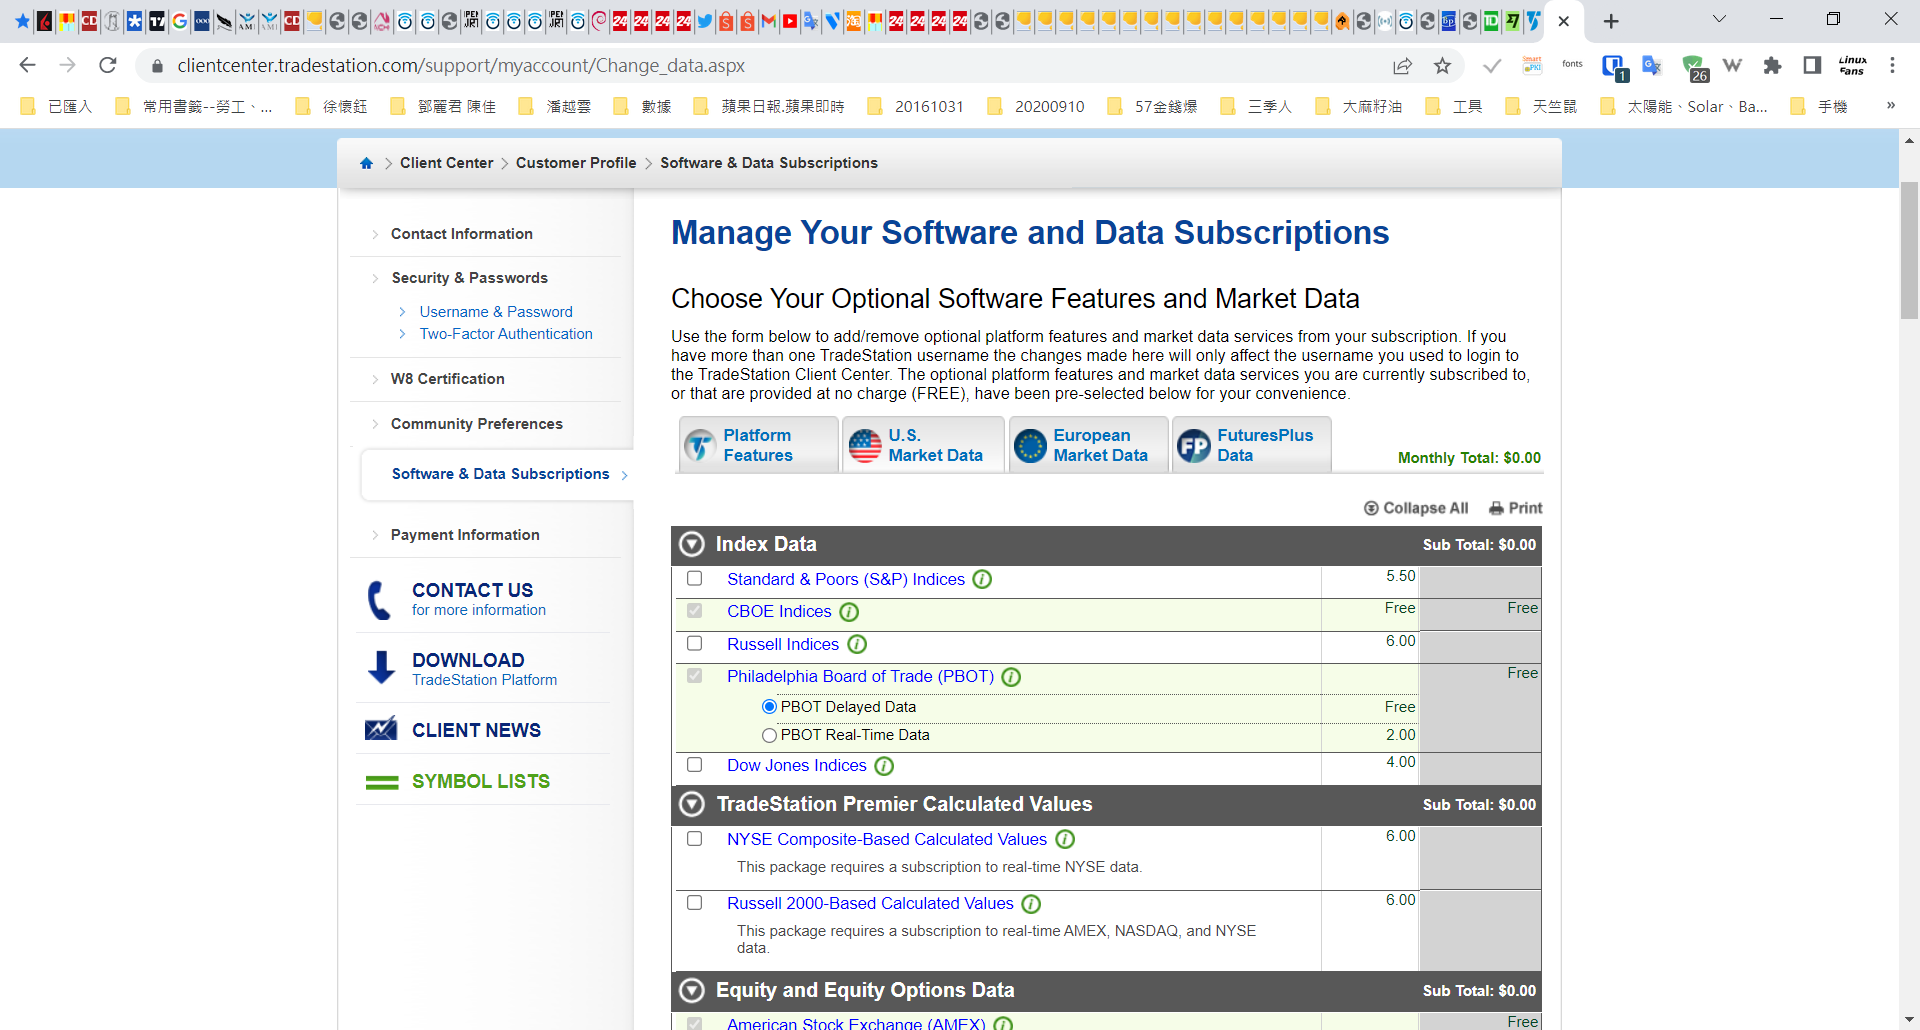Open Russell Indices link
The height and width of the screenshot is (1030, 1920).
(783, 644)
